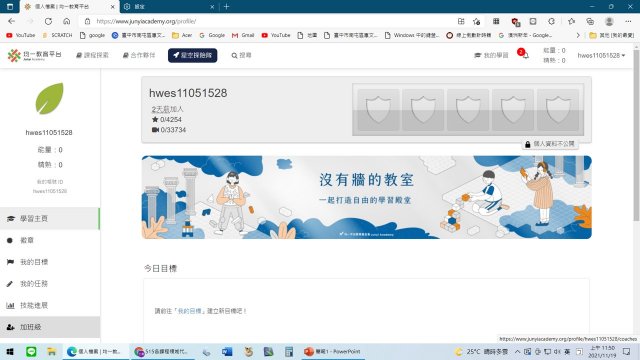The width and height of the screenshot is (640, 360).
Task: Switch to PowerPoint window in taskbar
Action: click(x=332, y=351)
